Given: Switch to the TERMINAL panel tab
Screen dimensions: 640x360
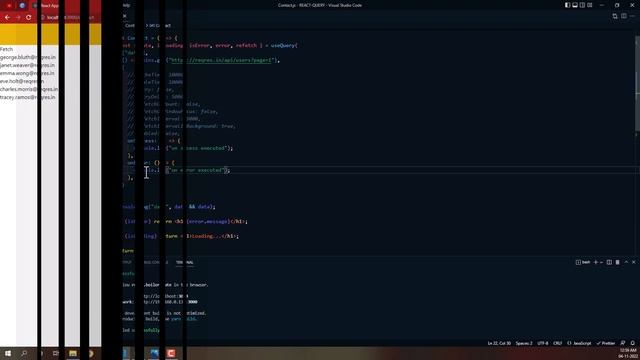Looking at the screenshot, I should click(x=184, y=262).
